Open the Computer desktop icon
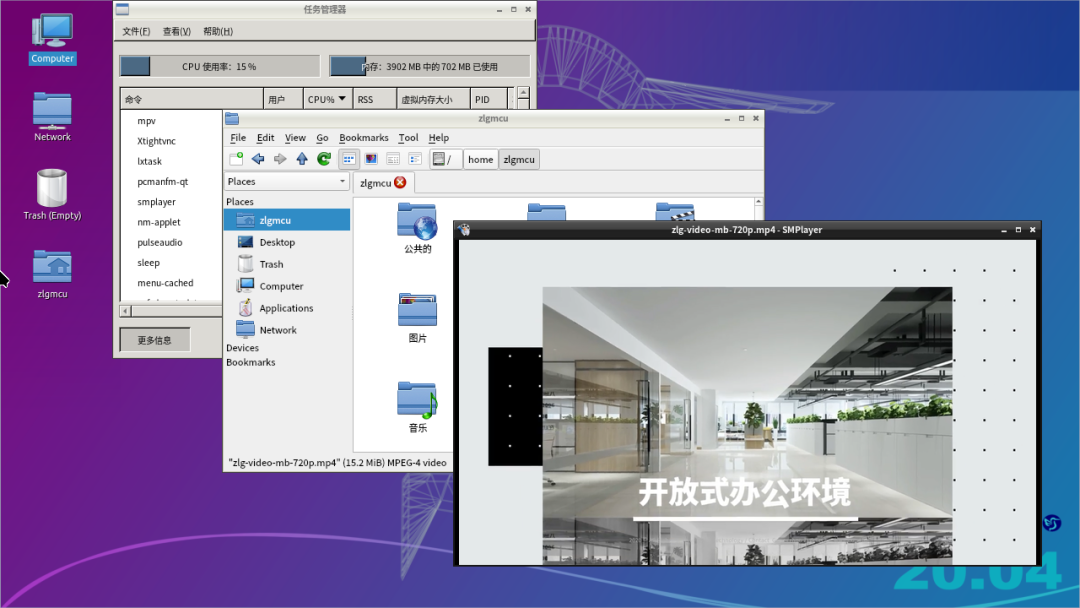Screen dimensions: 1080x608 (51, 35)
